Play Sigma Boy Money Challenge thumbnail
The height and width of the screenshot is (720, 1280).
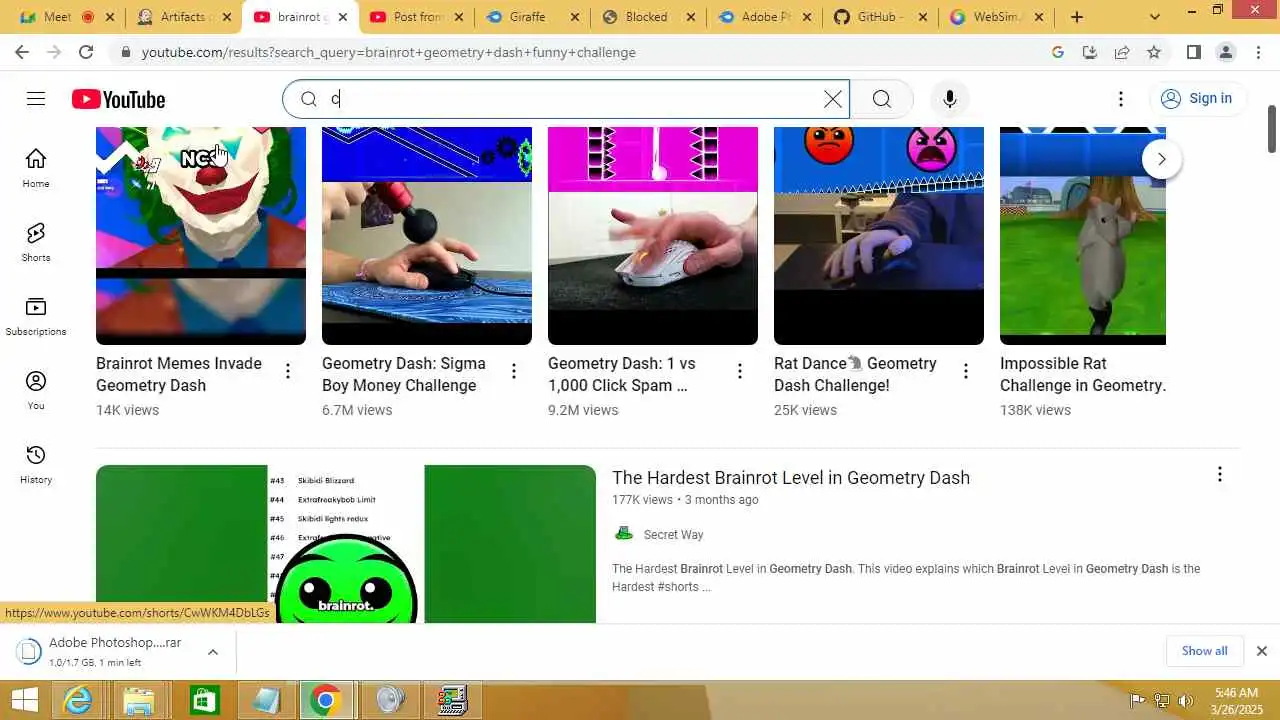pyautogui.click(x=427, y=236)
